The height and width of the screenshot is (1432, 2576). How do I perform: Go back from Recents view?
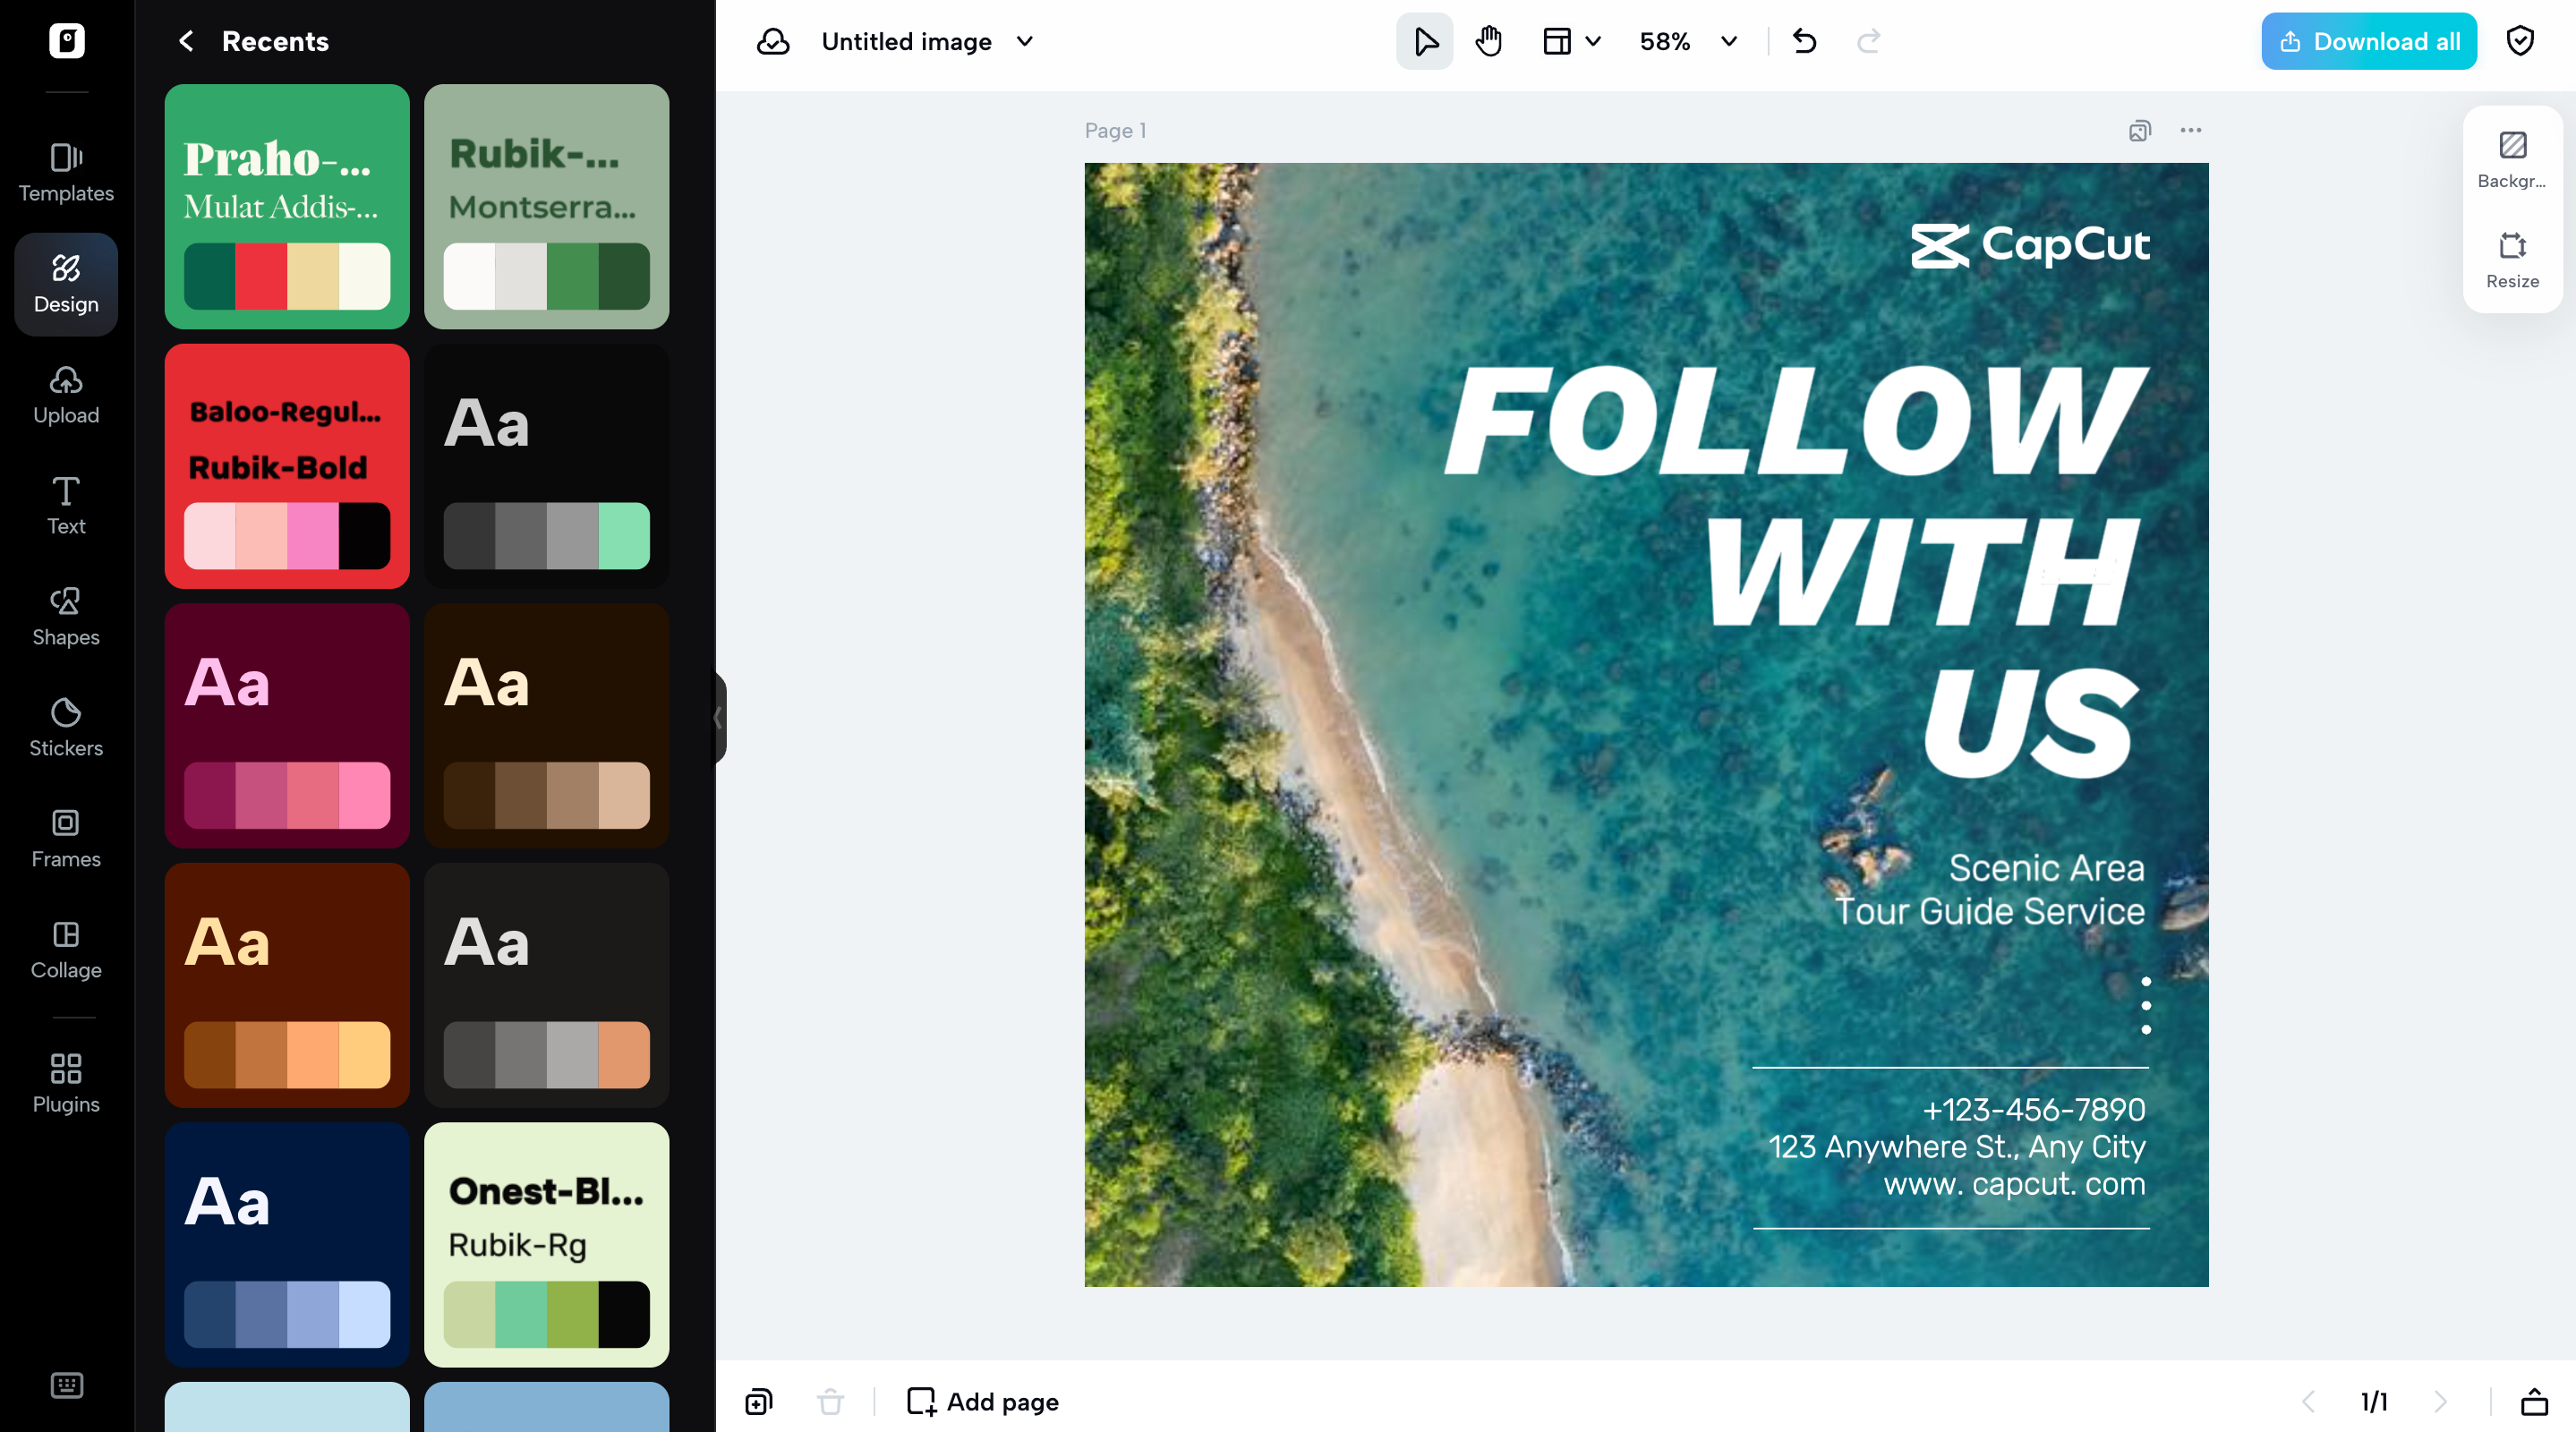pyautogui.click(x=186, y=41)
